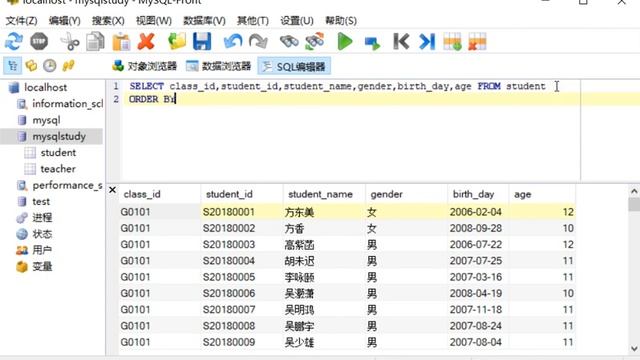
Task: Select cell S20180004
Action: [x=242, y=261]
